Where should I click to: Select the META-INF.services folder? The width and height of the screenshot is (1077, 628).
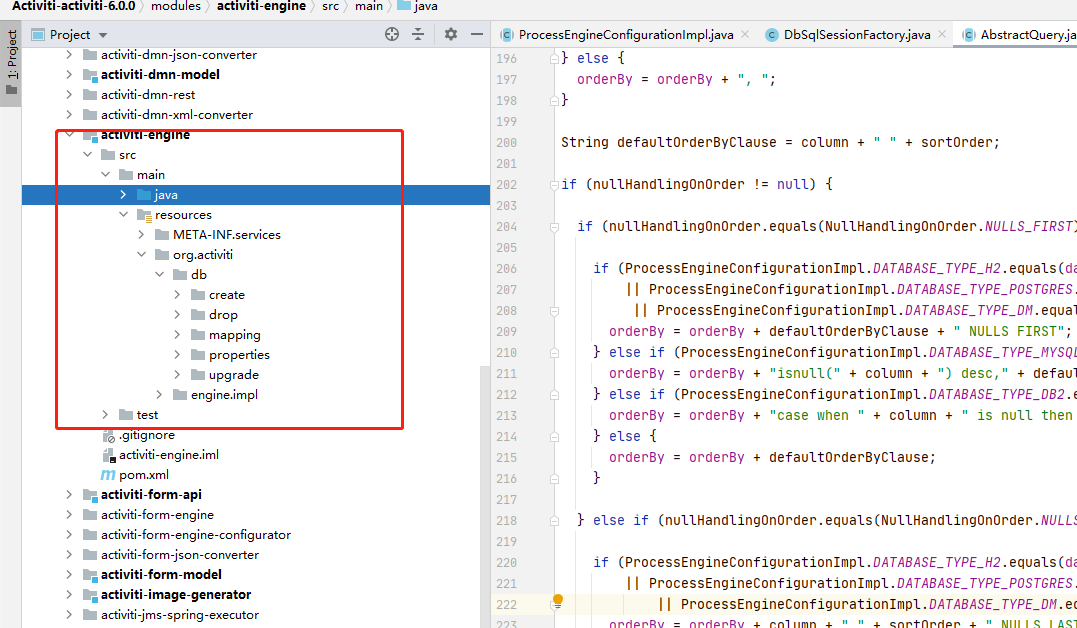point(227,234)
